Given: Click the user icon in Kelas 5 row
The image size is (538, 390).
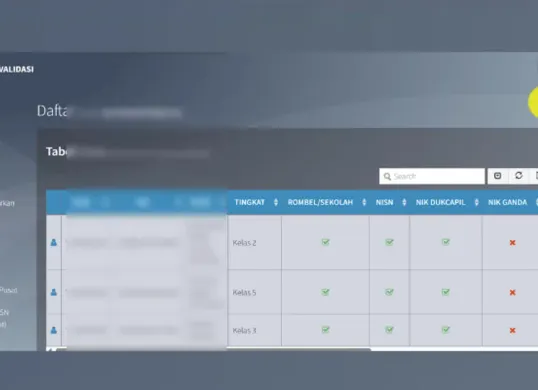Looking at the screenshot, I should click(54, 292).
